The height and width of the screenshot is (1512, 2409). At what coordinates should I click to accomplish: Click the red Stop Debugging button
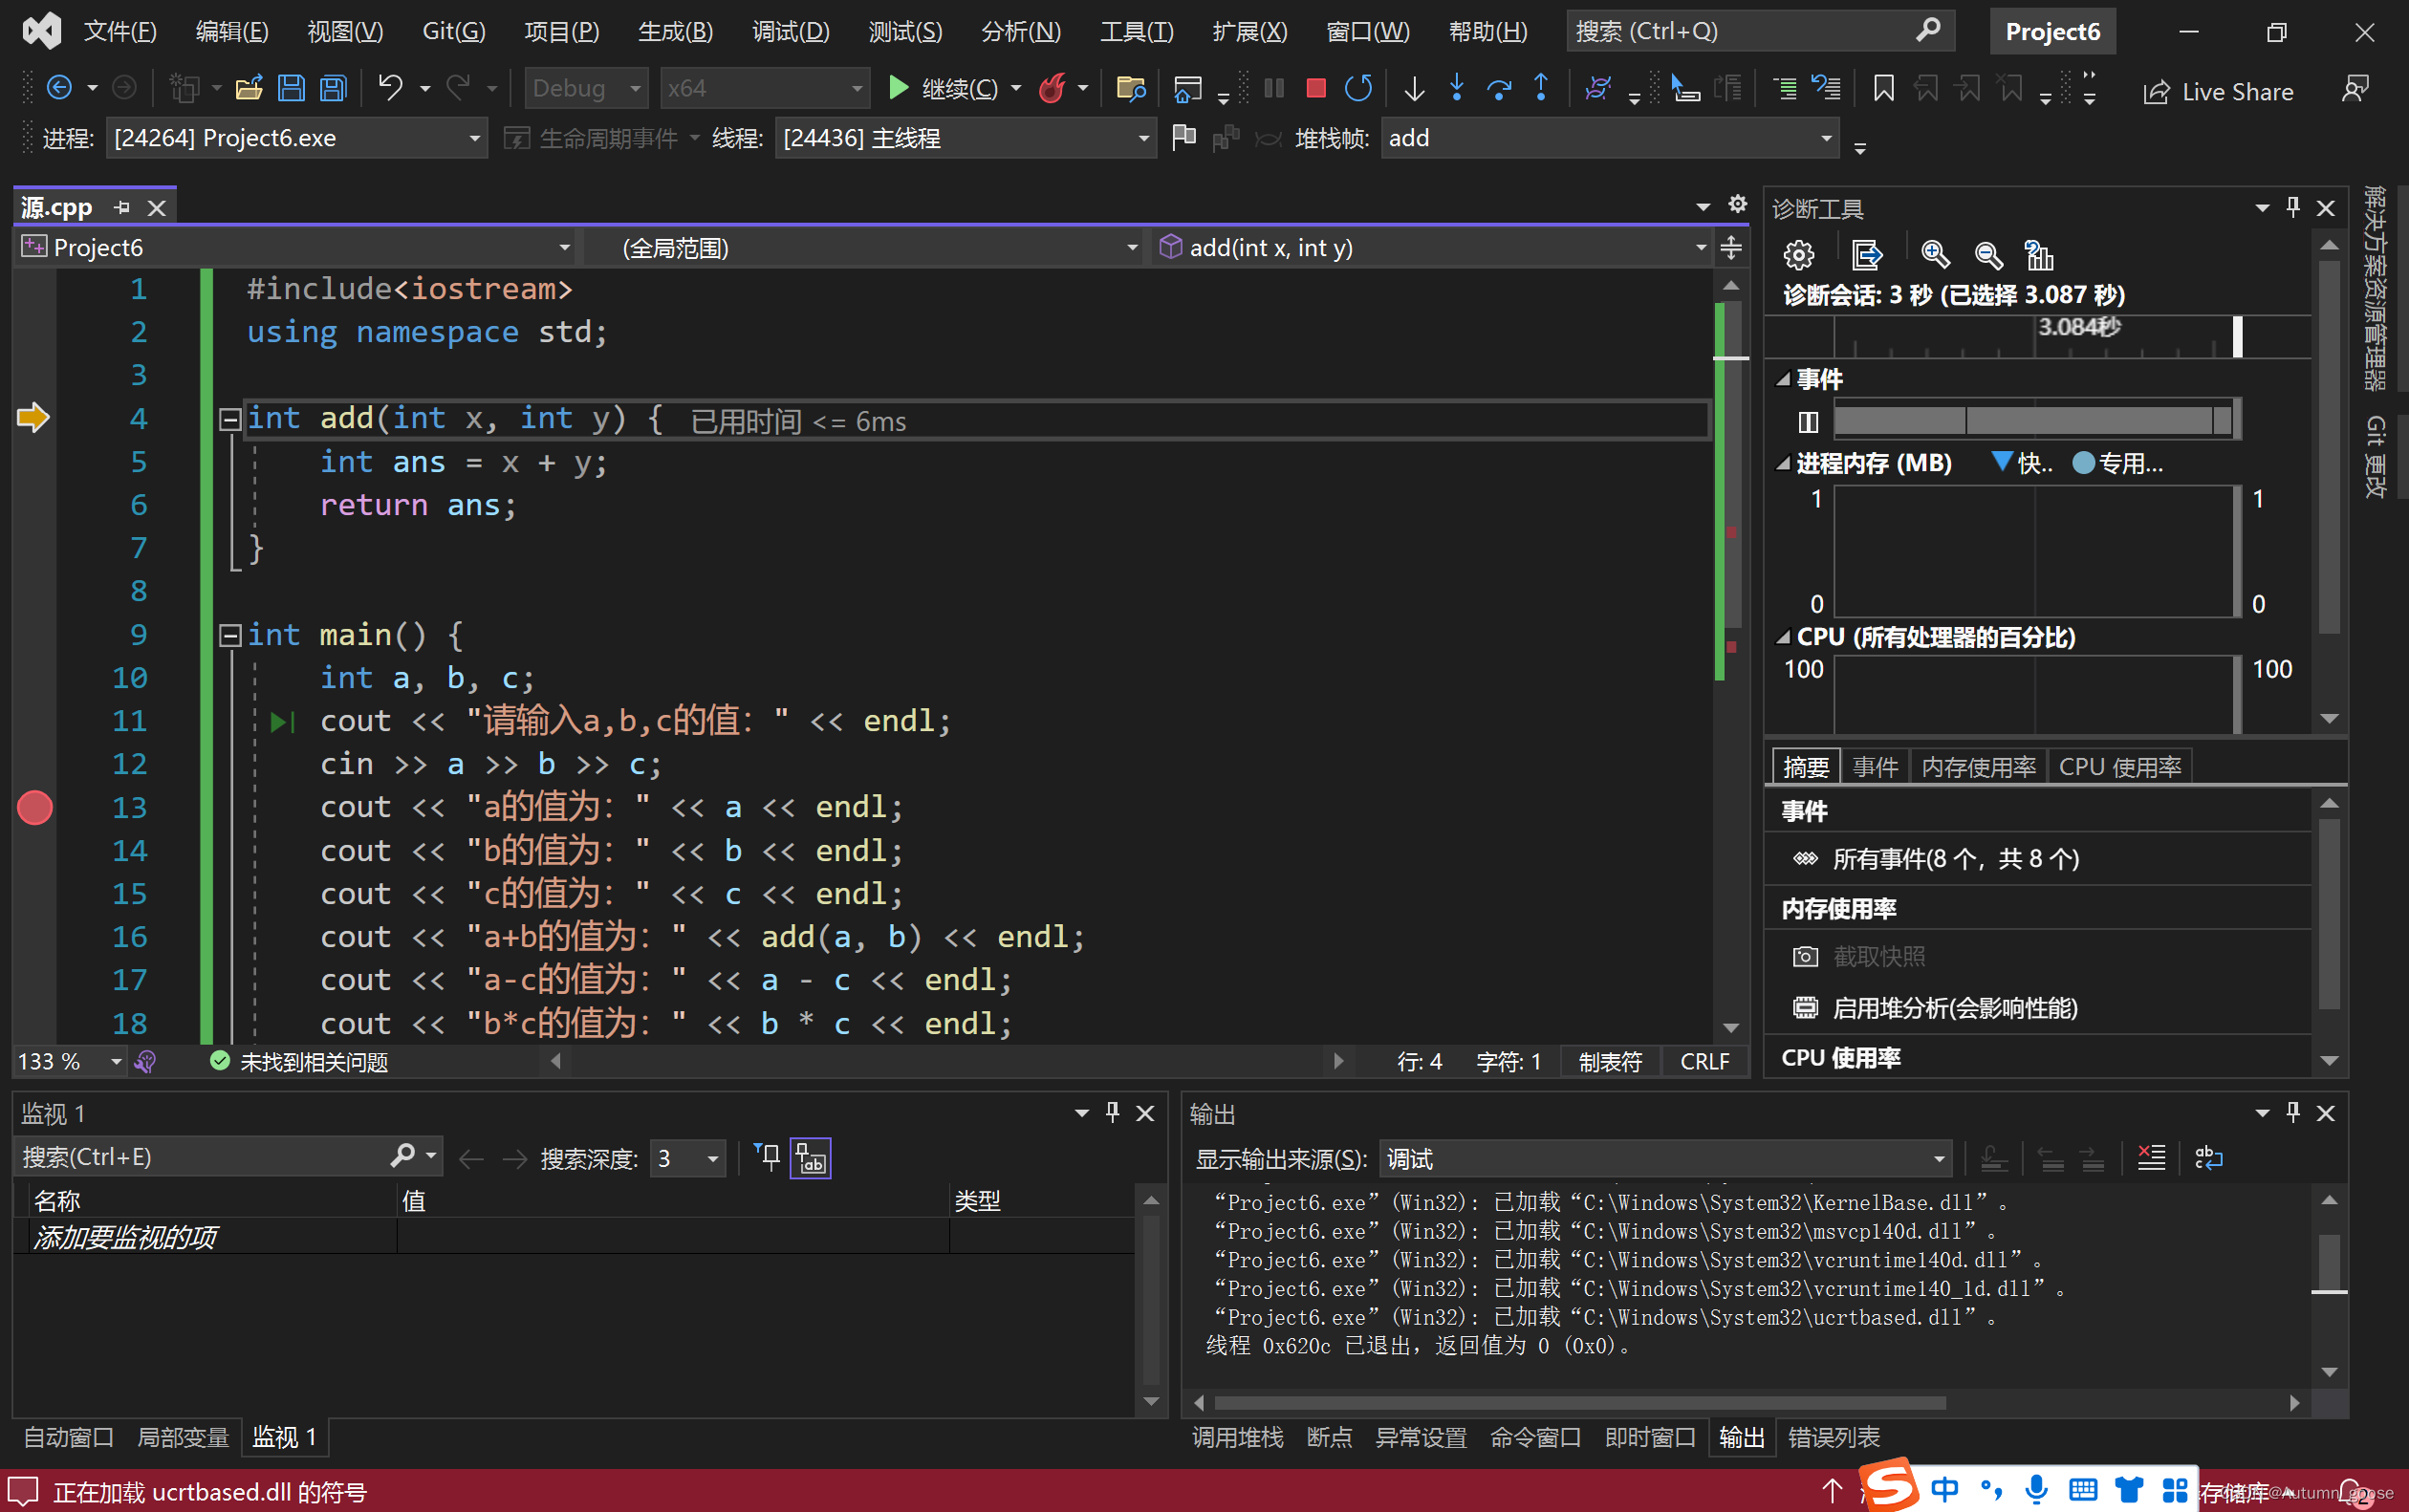(x=1316, y=89)
